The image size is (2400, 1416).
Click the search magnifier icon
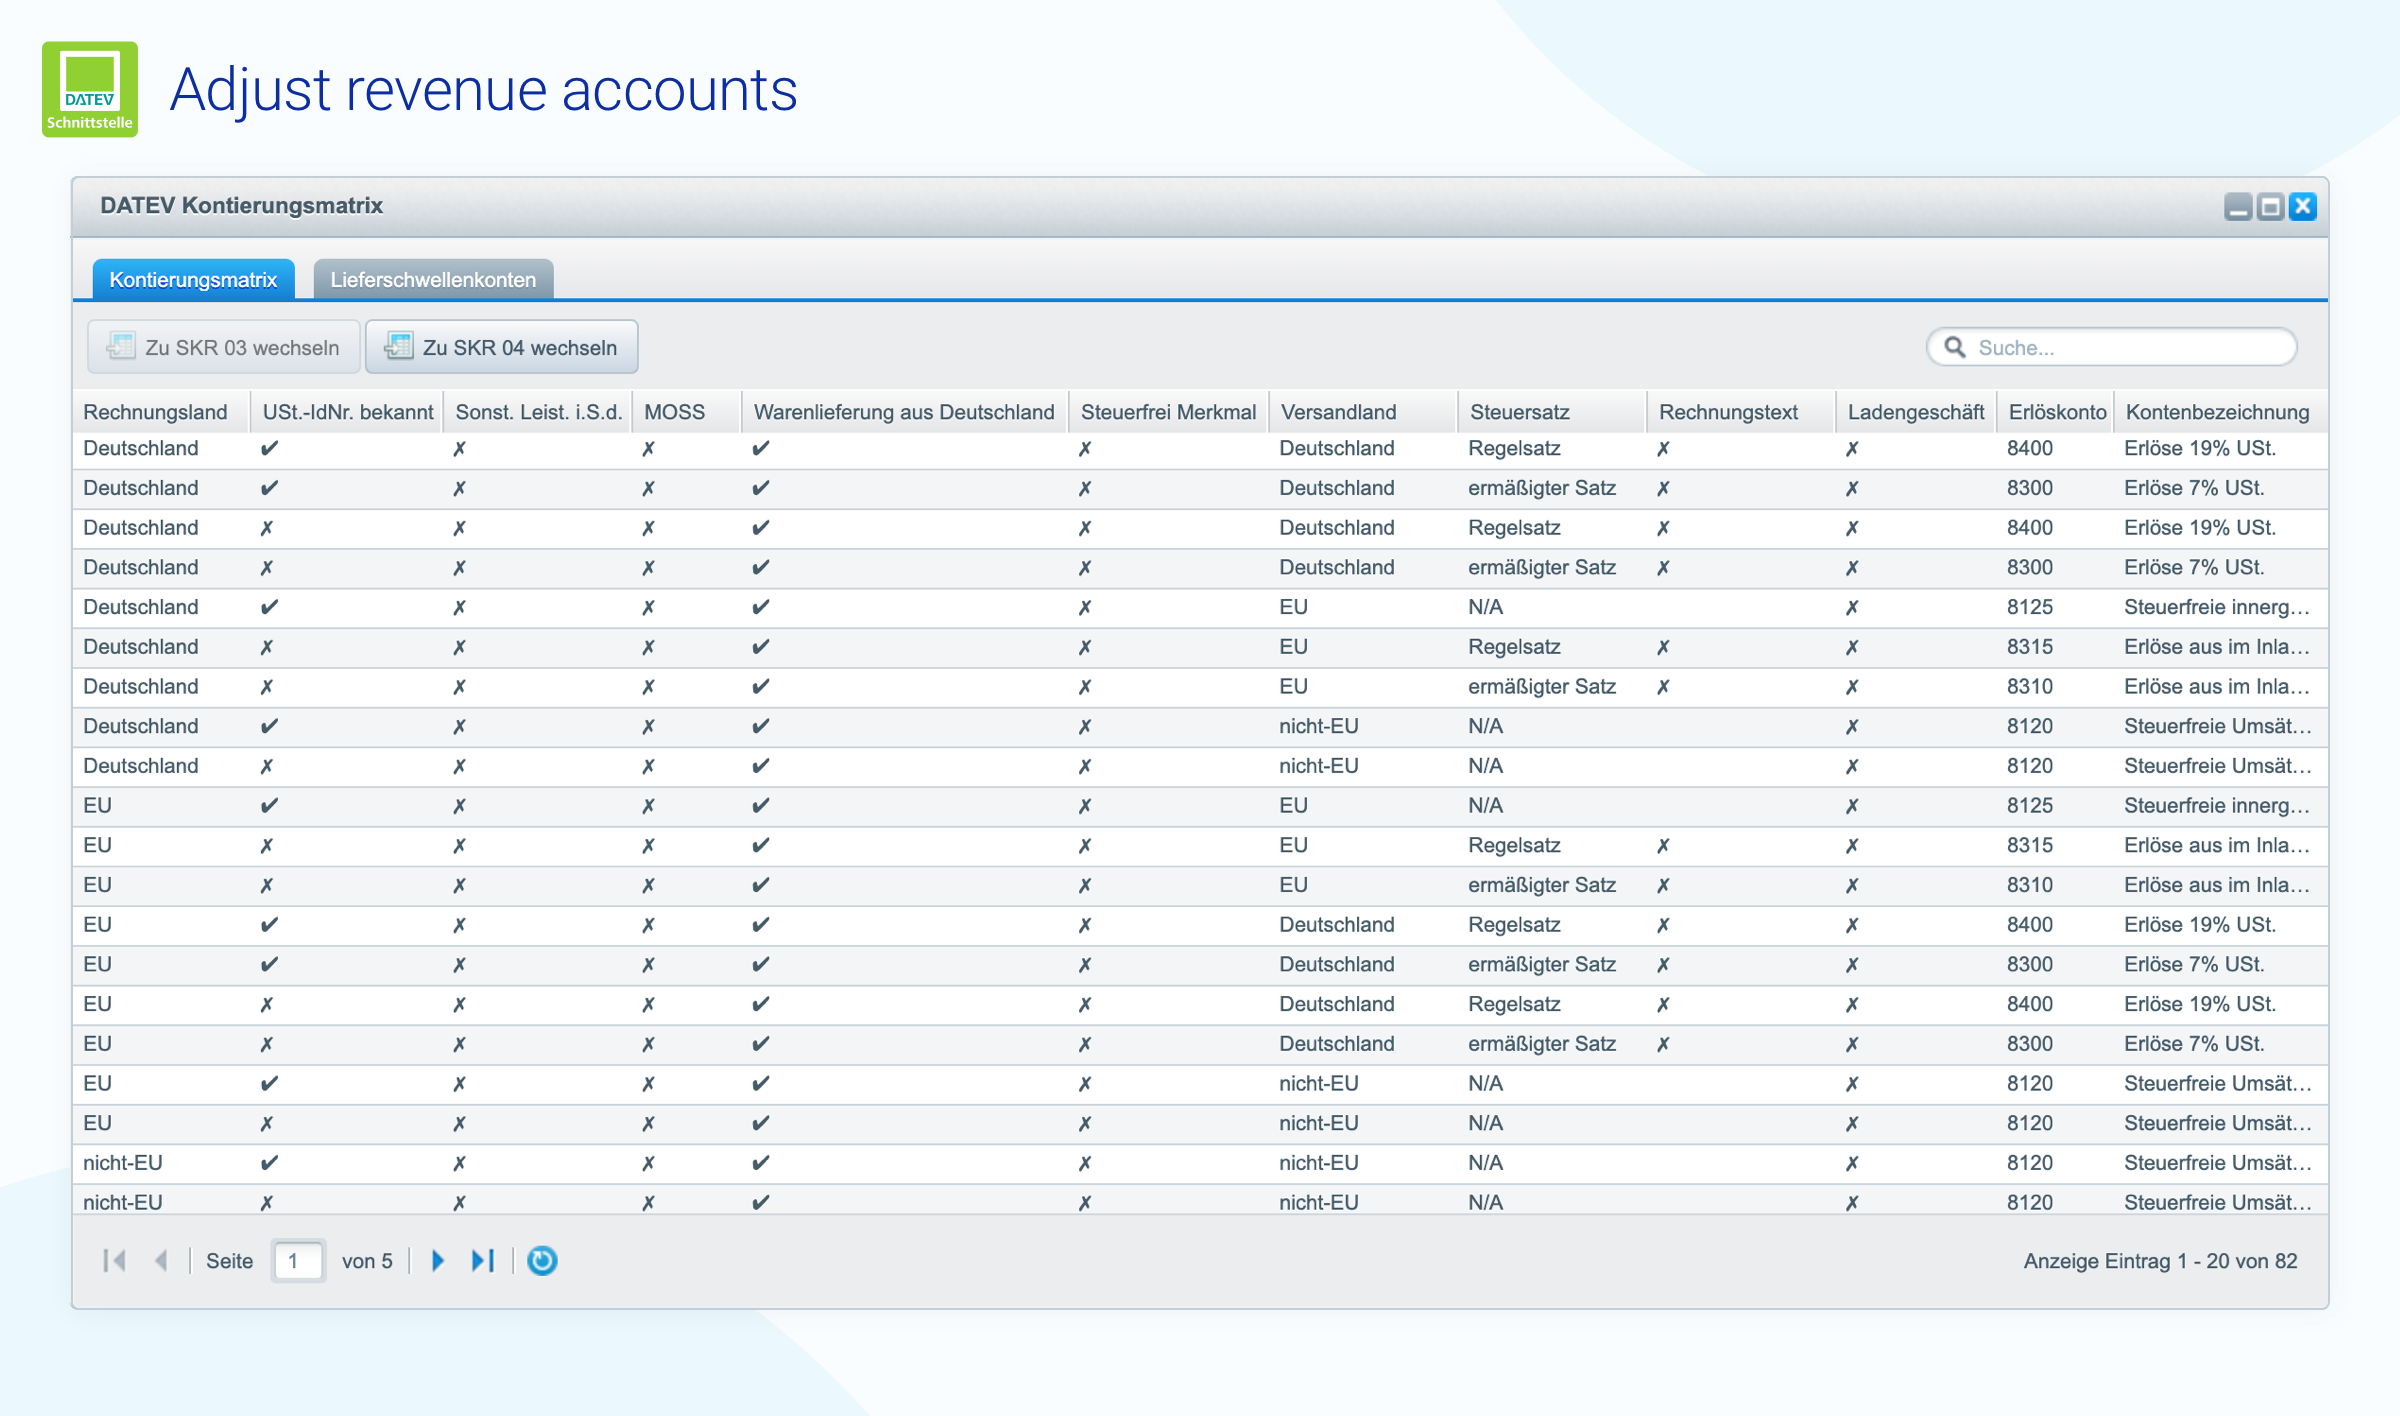pyautogui.click(x=1954, y=347)
